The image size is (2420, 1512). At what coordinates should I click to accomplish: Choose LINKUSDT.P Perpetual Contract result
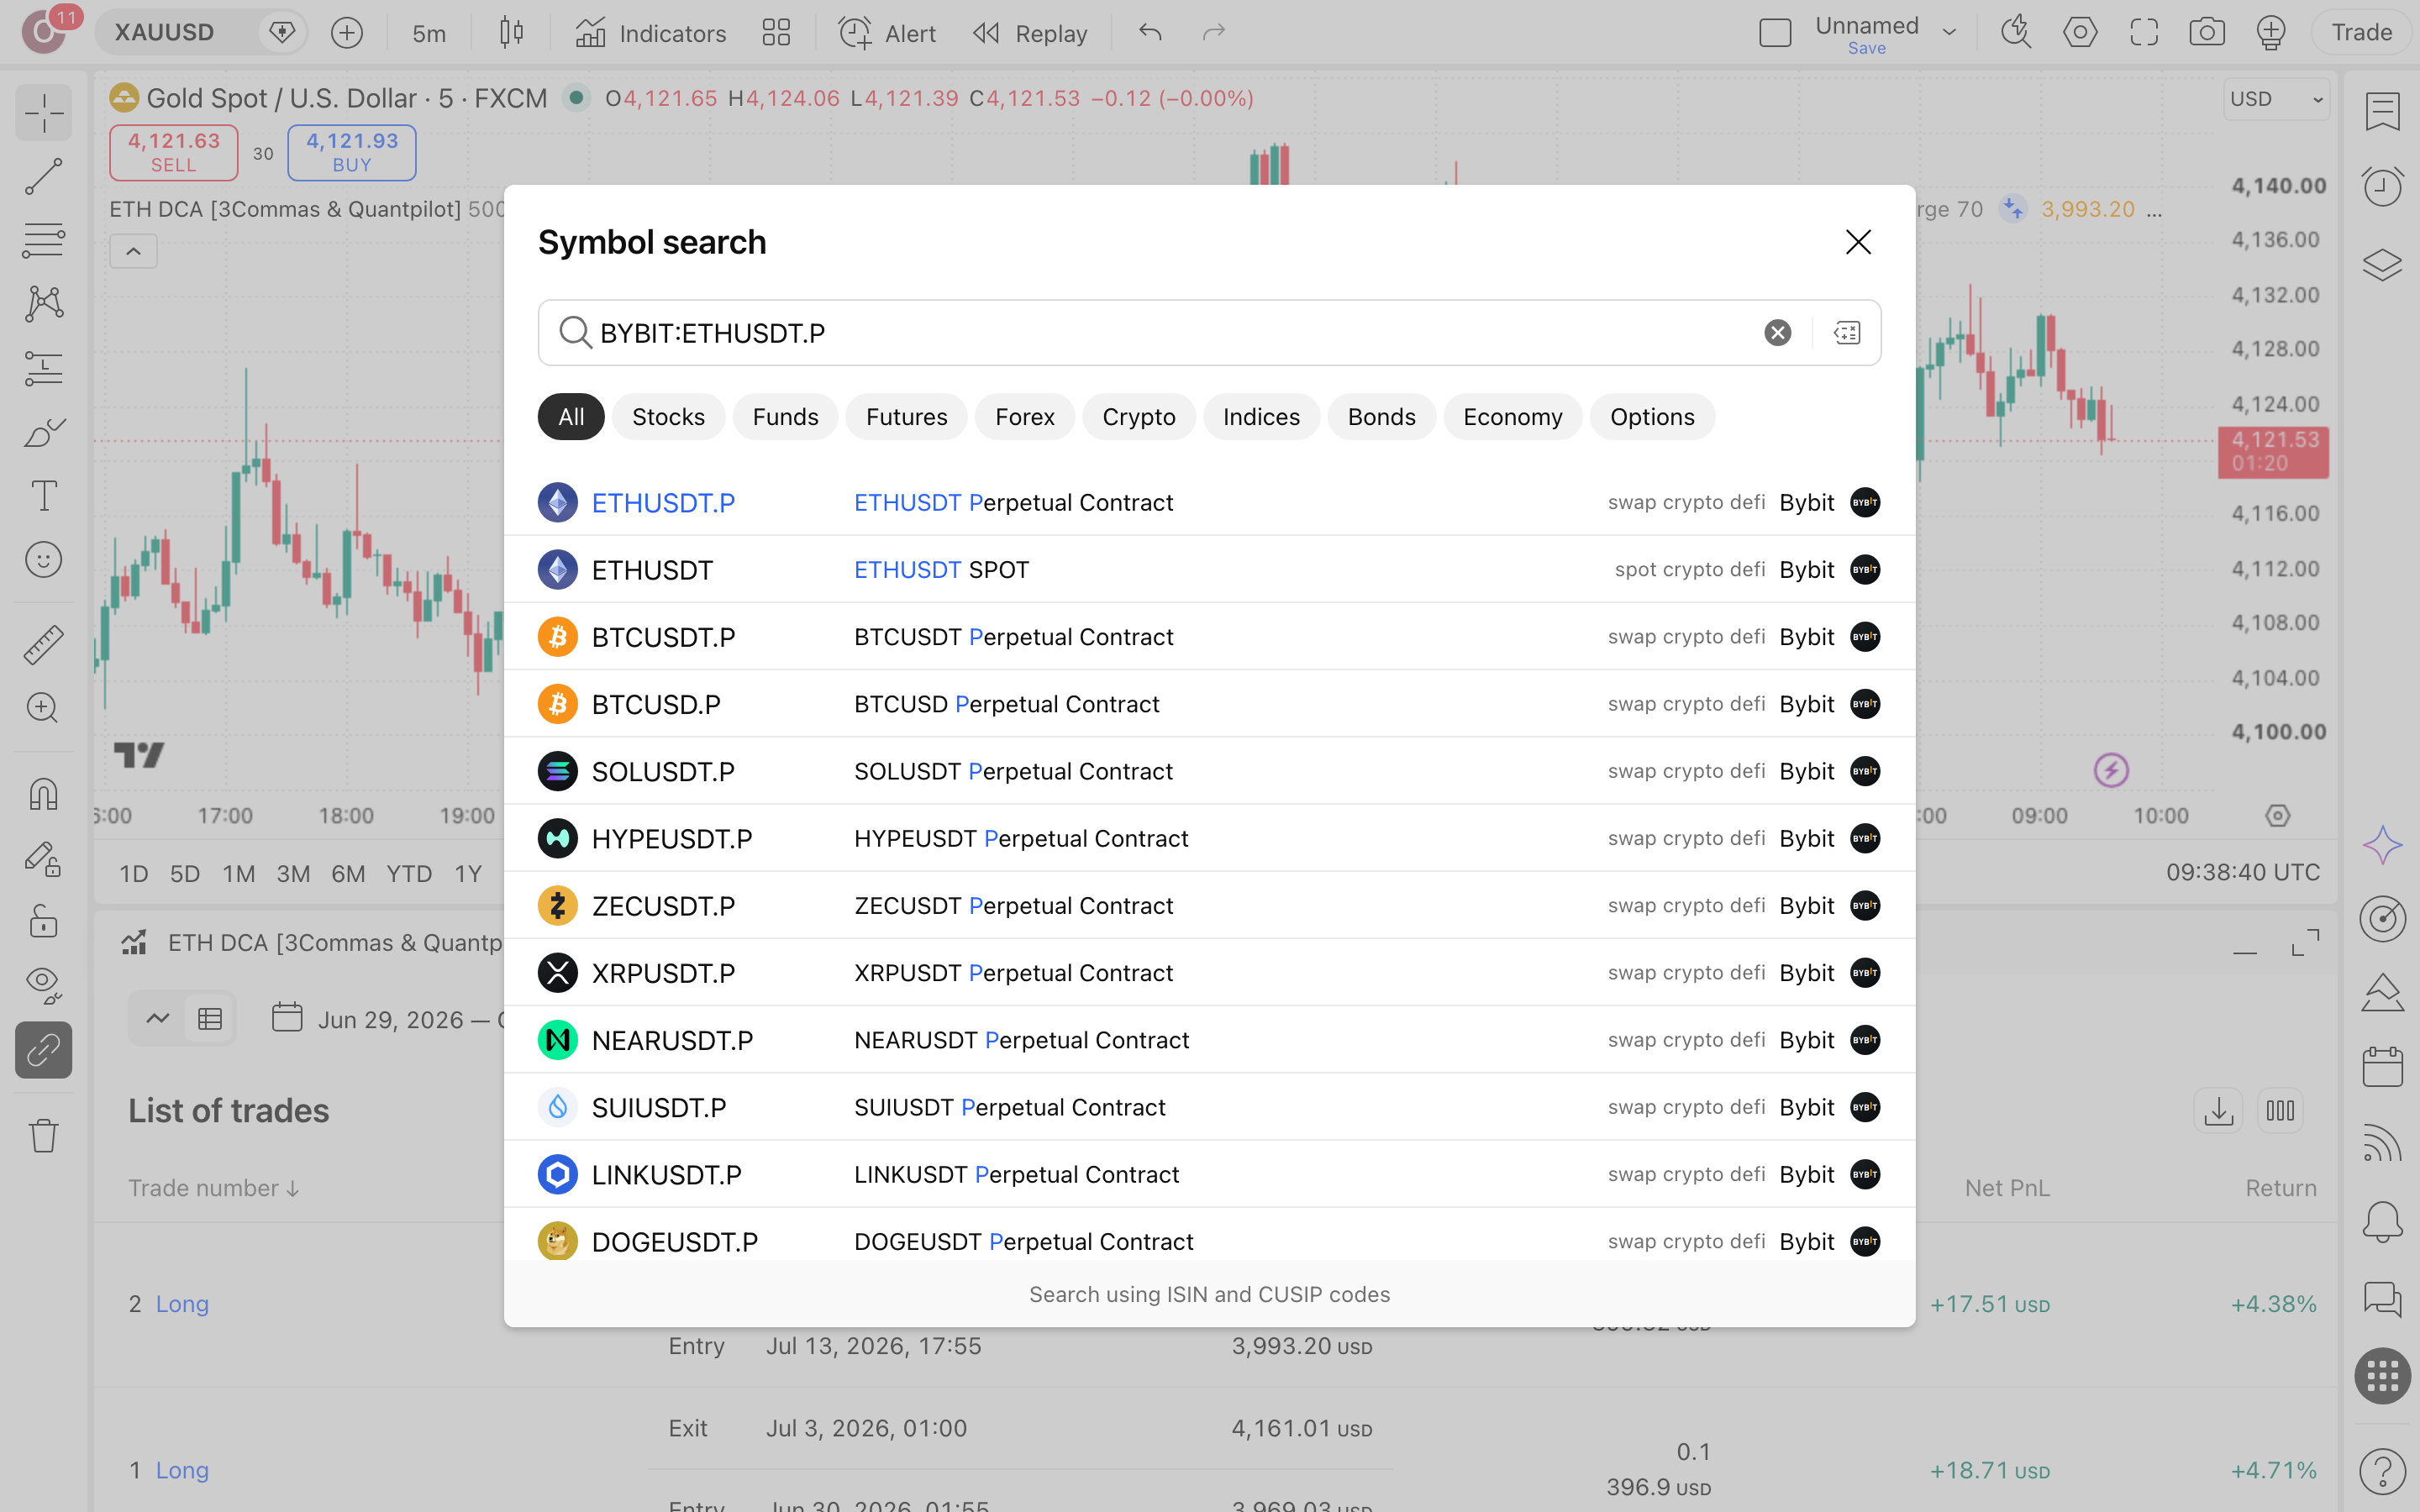(x=1209, y=1174)
